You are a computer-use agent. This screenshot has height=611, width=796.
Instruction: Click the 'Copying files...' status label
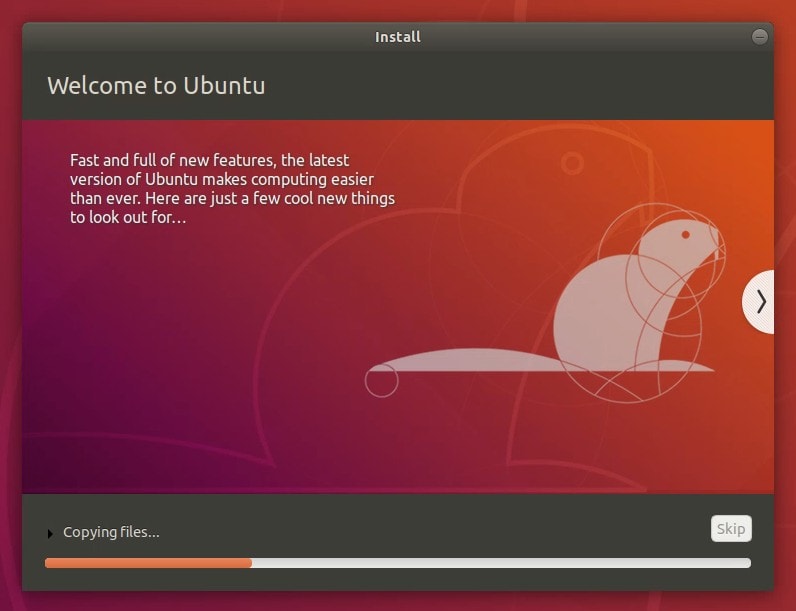coord(111,532)
